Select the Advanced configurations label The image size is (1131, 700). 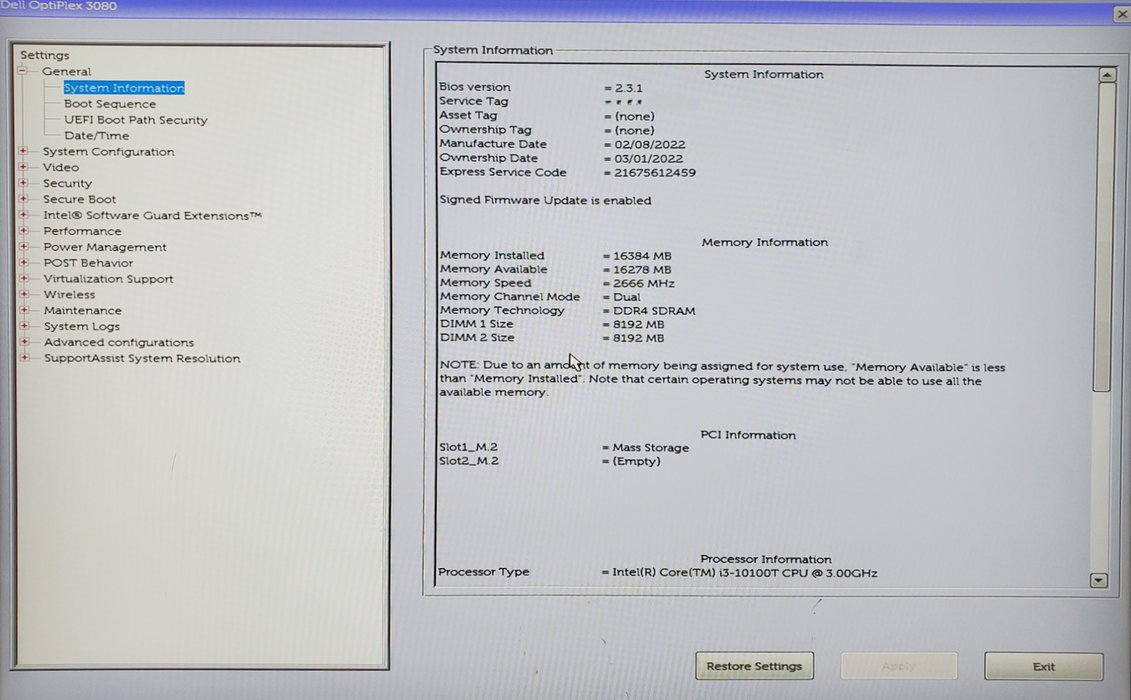pyautogui.click(x=119, y=342)
